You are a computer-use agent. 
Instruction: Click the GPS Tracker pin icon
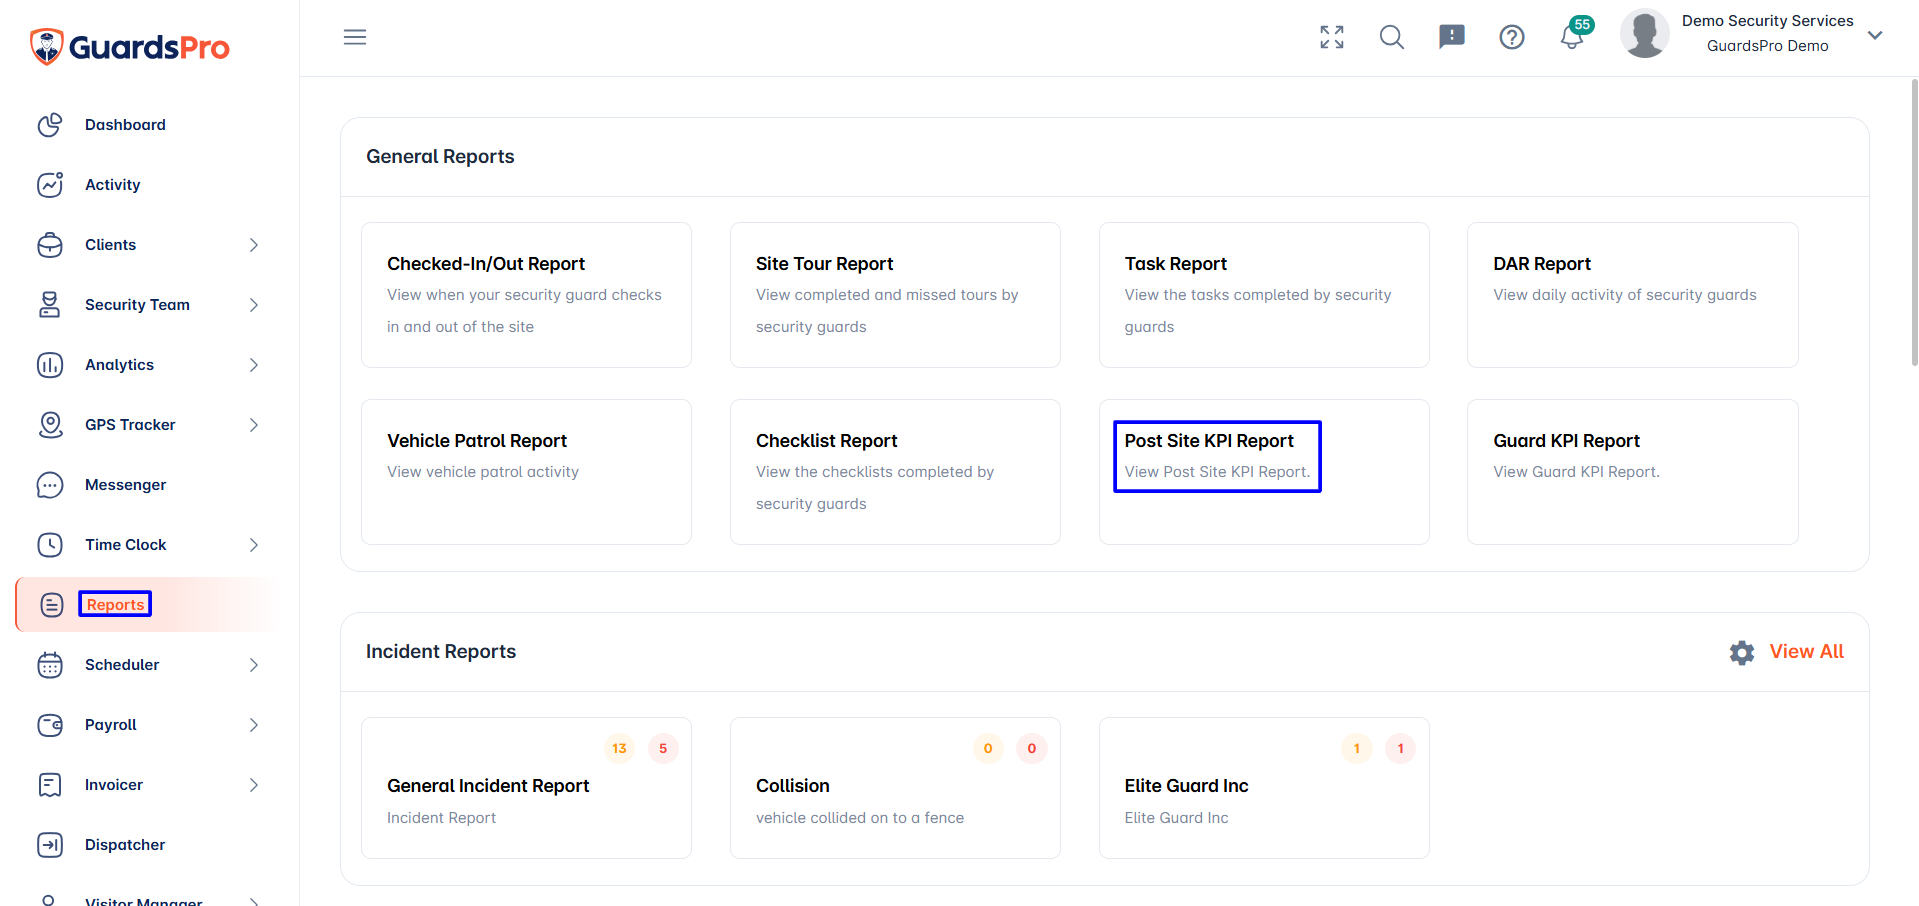click(x=50, y=425)
